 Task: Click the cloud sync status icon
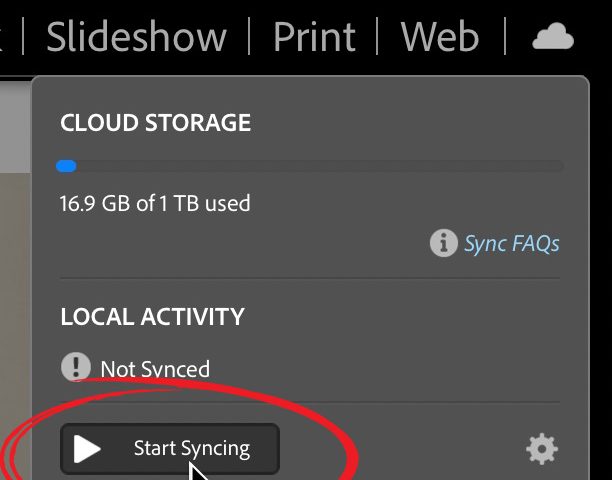coord(553,38)
